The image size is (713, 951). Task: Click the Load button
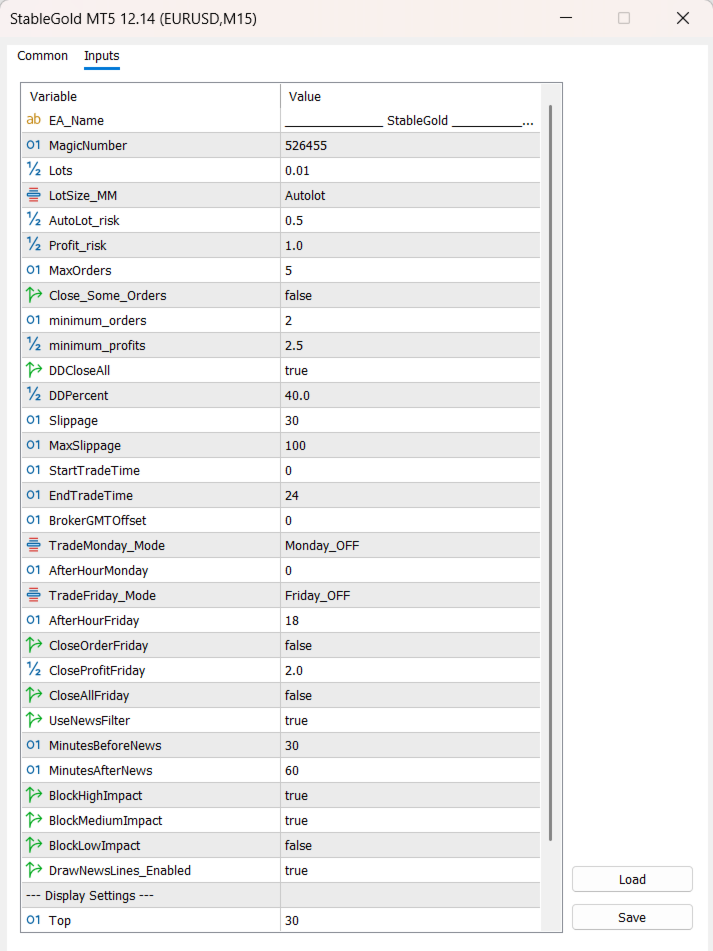click(x=632, y=879)
